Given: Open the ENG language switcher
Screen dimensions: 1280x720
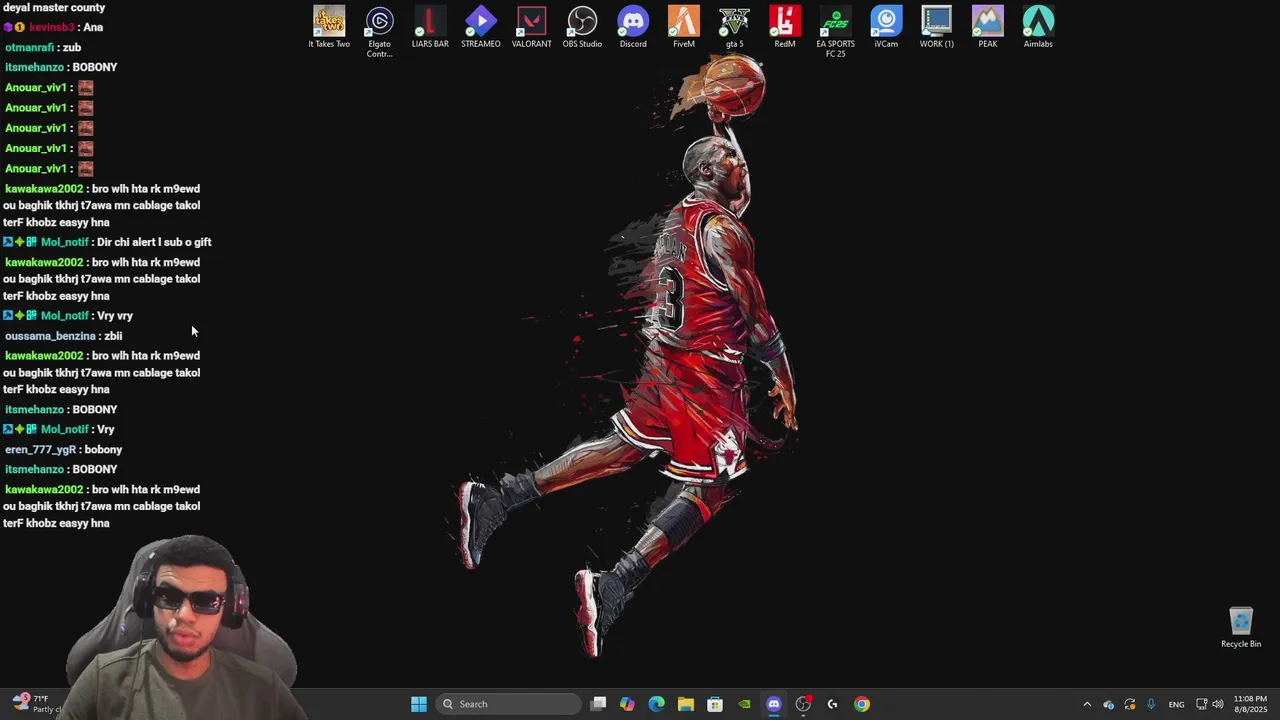Looking at the screenshot, I should [1177, 704].
